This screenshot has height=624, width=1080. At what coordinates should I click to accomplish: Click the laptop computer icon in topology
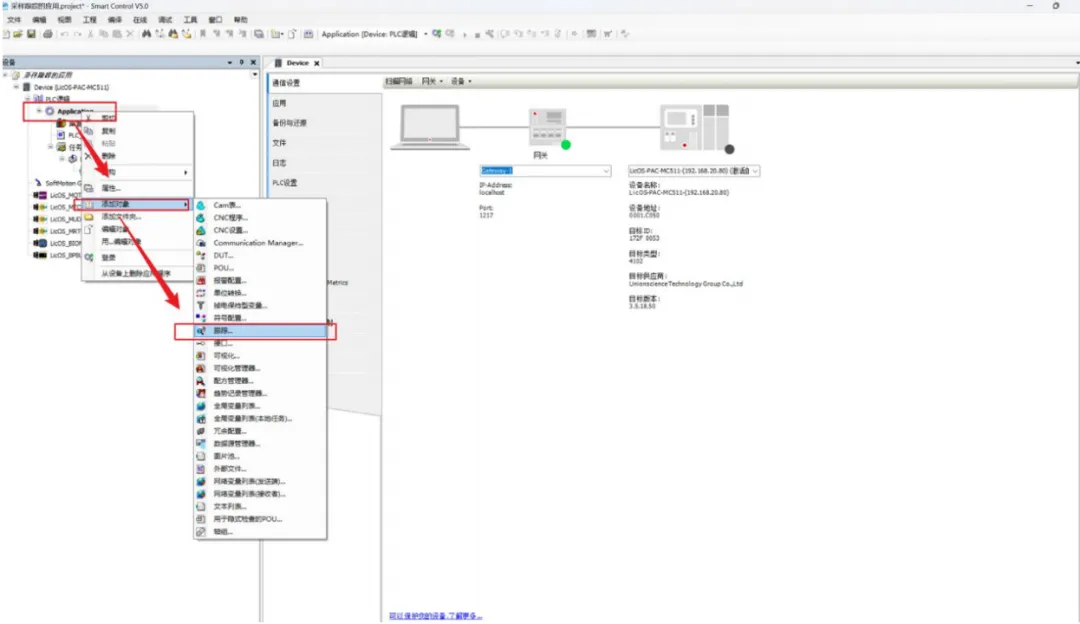(430, 126)
